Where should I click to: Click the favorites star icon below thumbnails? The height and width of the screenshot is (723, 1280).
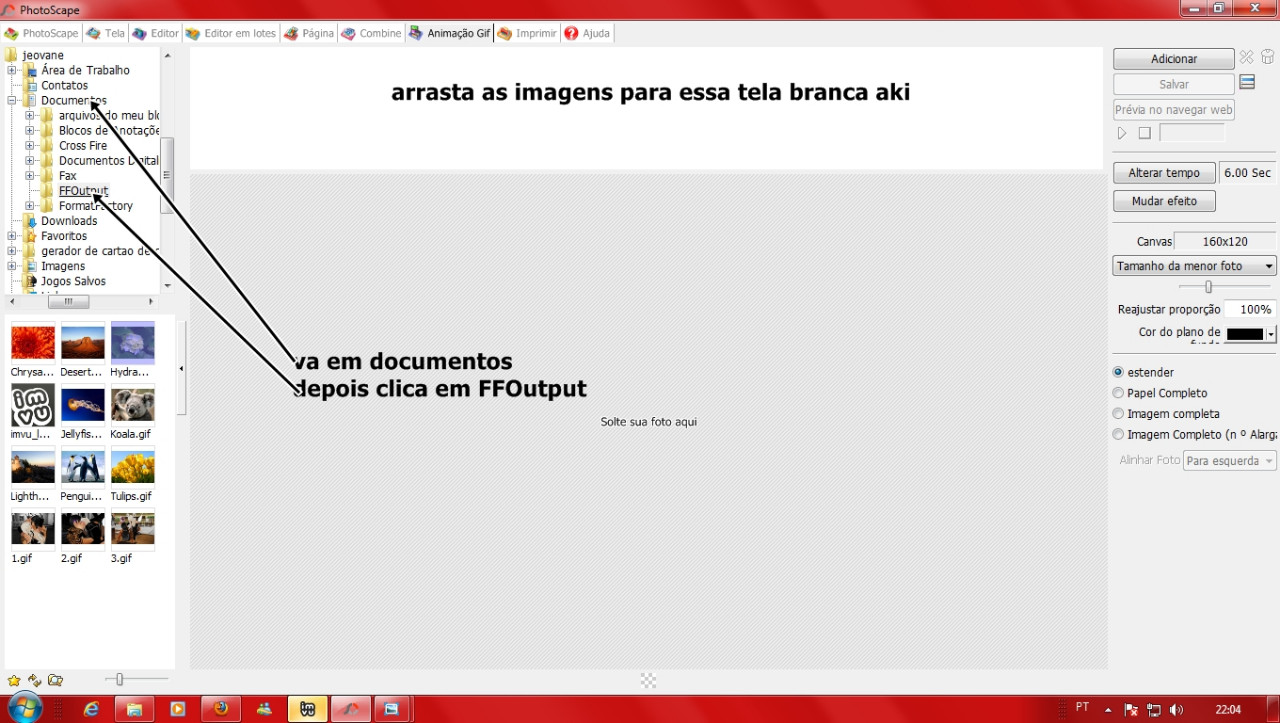[14, 680]
